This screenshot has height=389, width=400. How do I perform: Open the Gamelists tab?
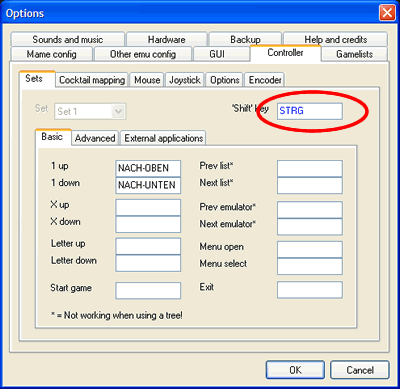(354, 54)
